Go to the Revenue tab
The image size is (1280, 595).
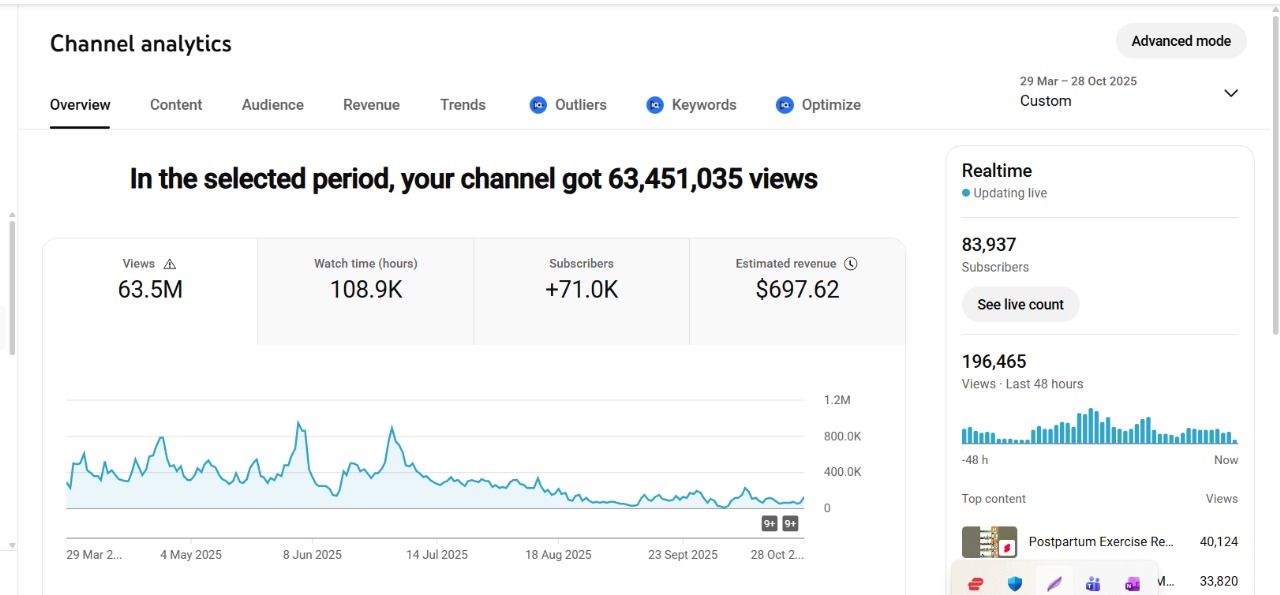[x=371, y=105]
